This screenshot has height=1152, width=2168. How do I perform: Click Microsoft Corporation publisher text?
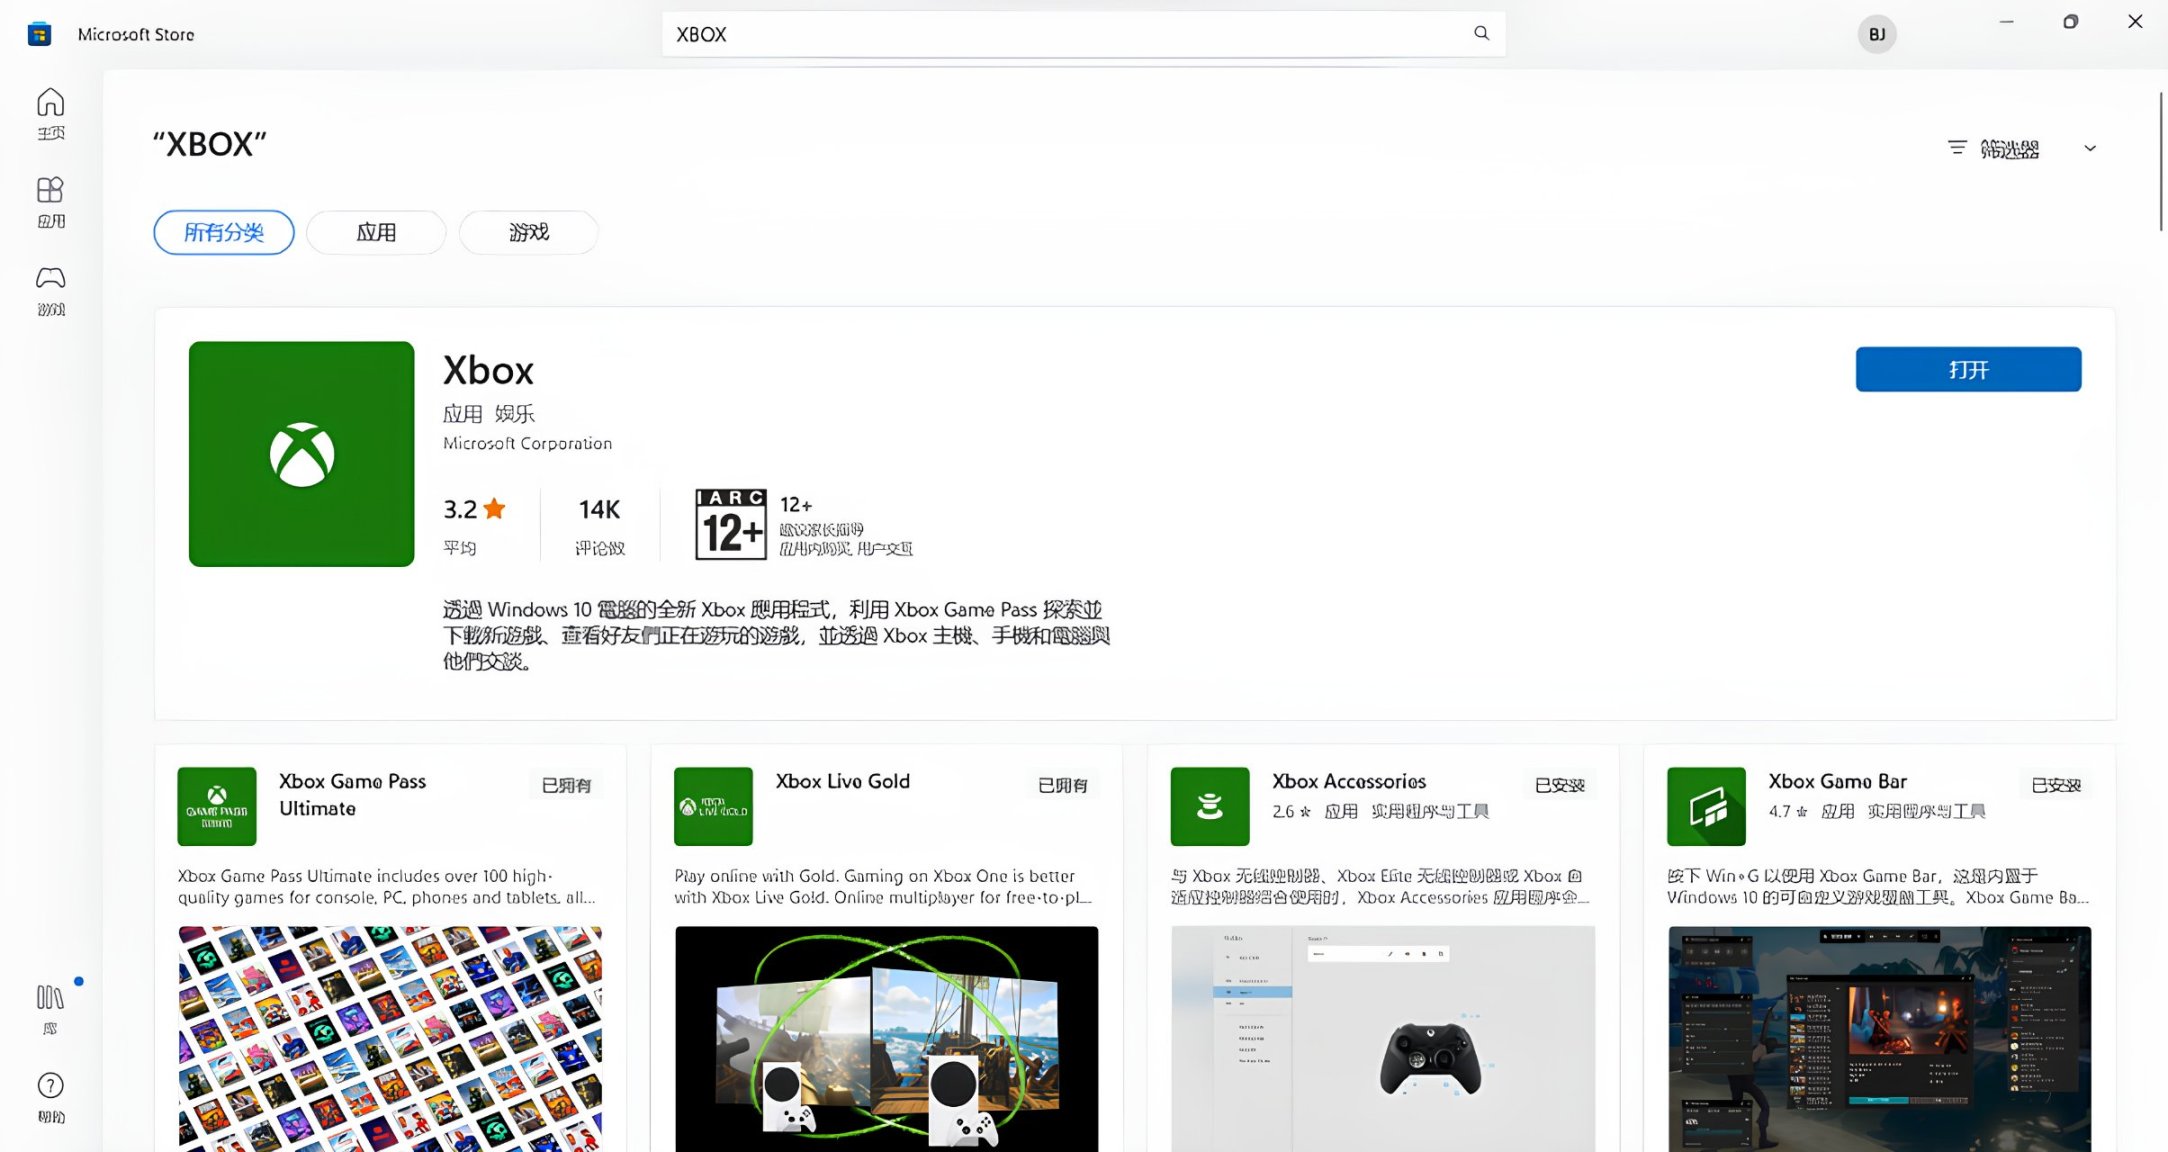(x=527, y=443)
